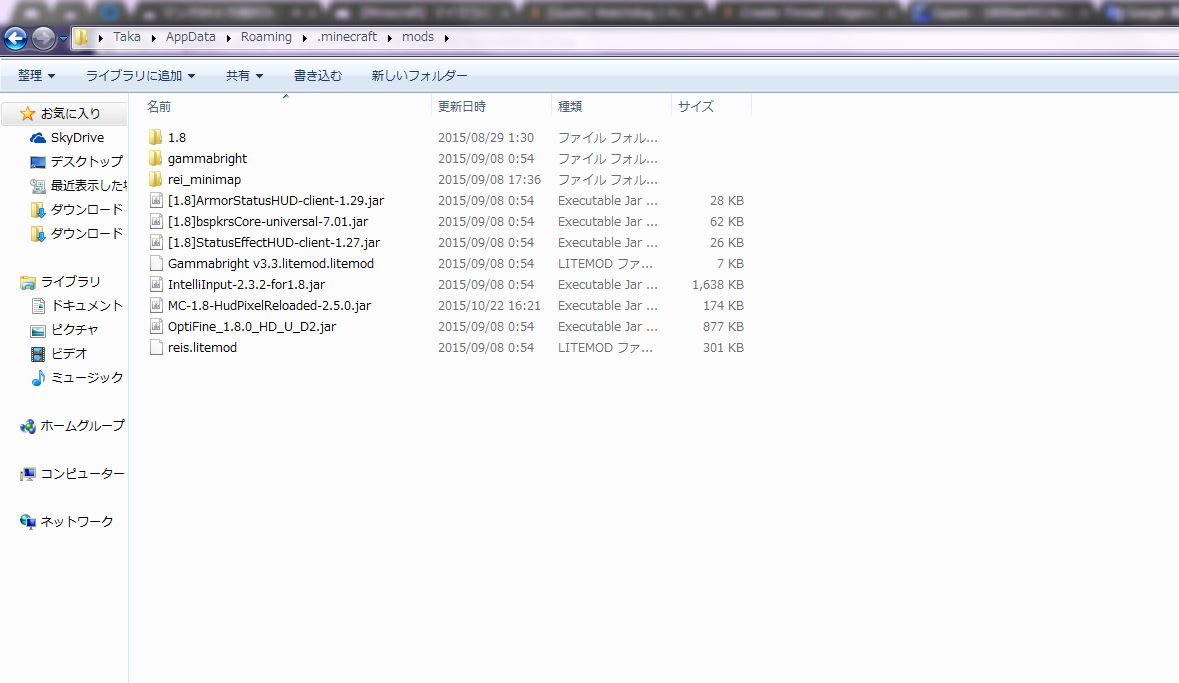The width and height of the screenshot is (1179, 683).
Task: Select the gammabright folder icon
Action: (x=156, y=158)
